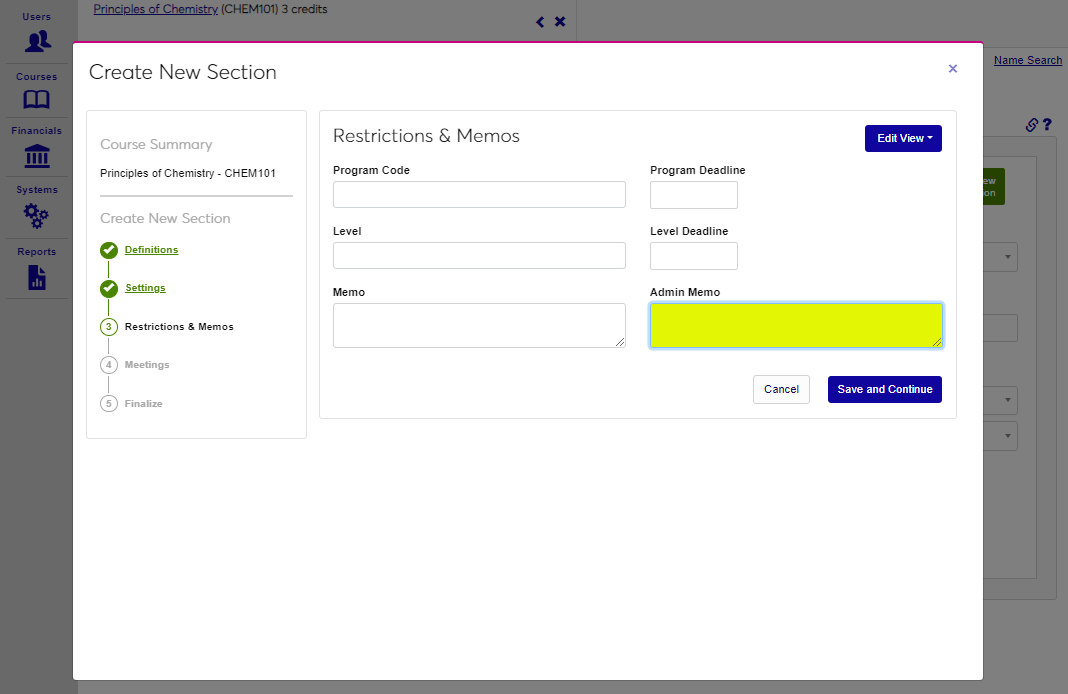The width and height of the screenshot is (1068, 694).
Task: Click the green Settings step checkmark
Action: click(x=109, y=289)
